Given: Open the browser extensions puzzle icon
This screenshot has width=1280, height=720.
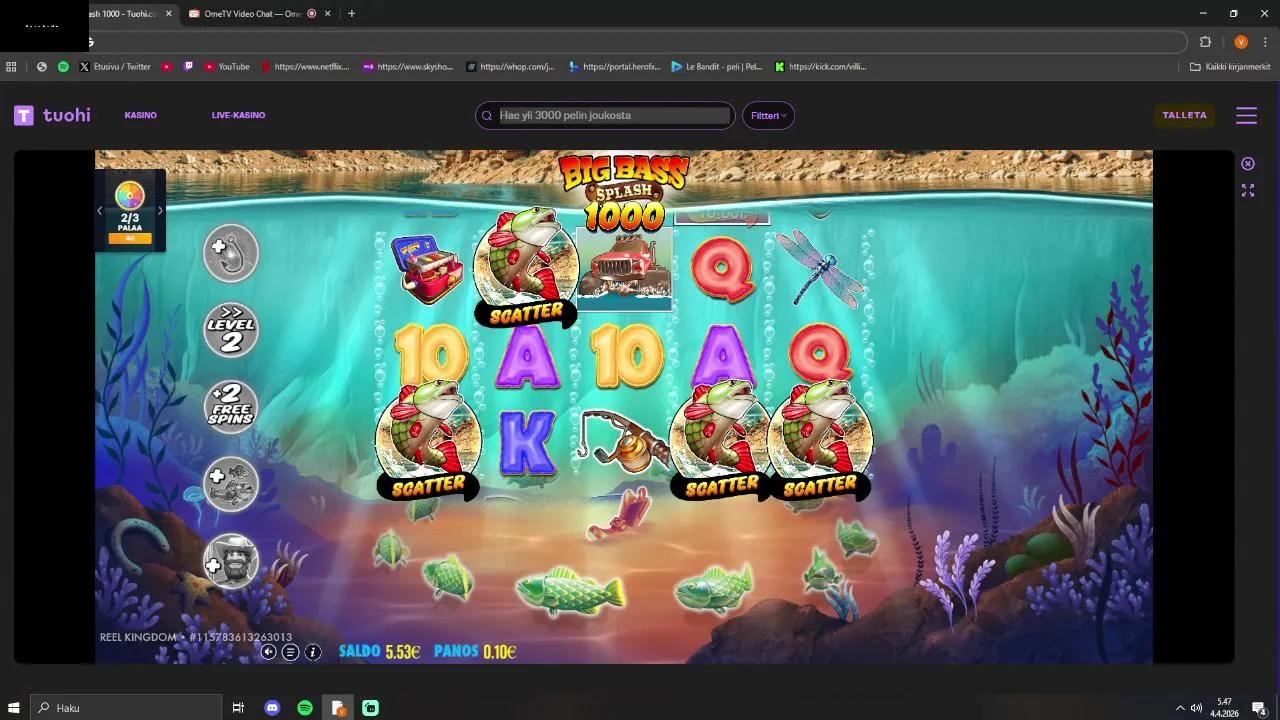Looking at the screenshot, I should [1205, 42].
